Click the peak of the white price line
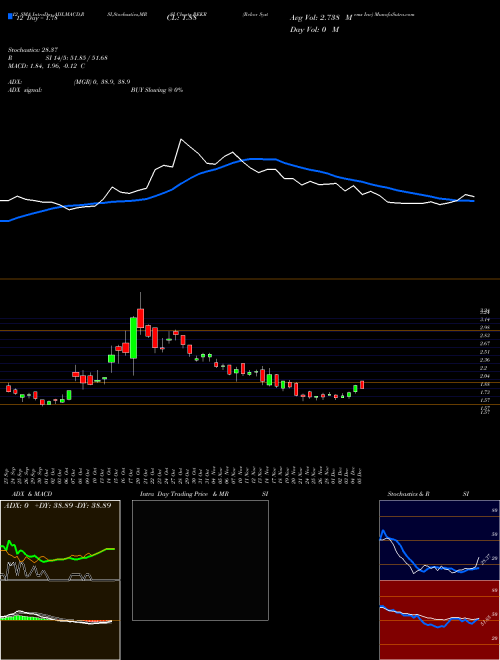The height and width of the screenshot is (660, 500). tap(181, 139)
